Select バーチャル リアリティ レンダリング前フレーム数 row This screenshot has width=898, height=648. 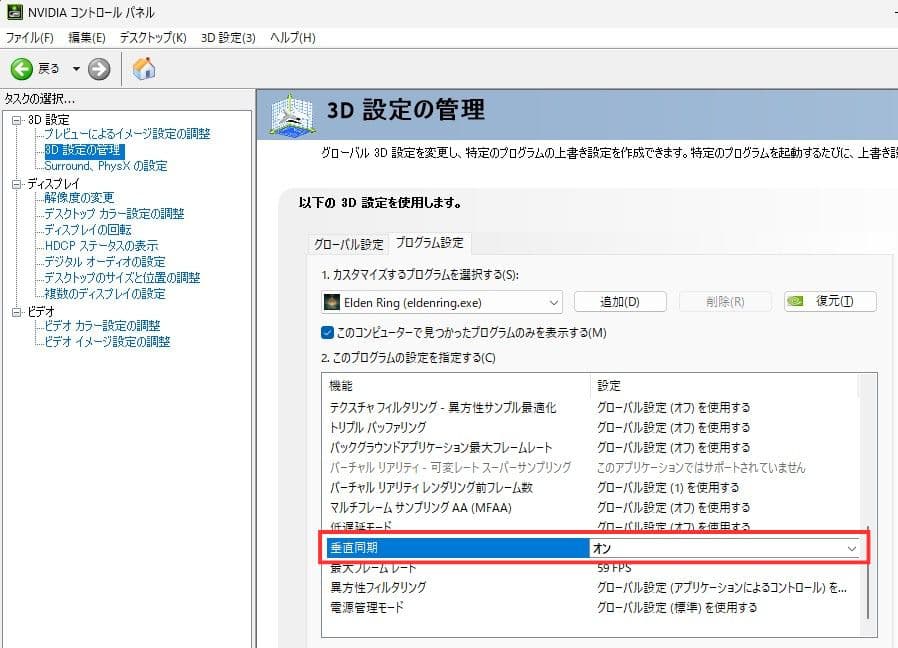coord(593,488)
